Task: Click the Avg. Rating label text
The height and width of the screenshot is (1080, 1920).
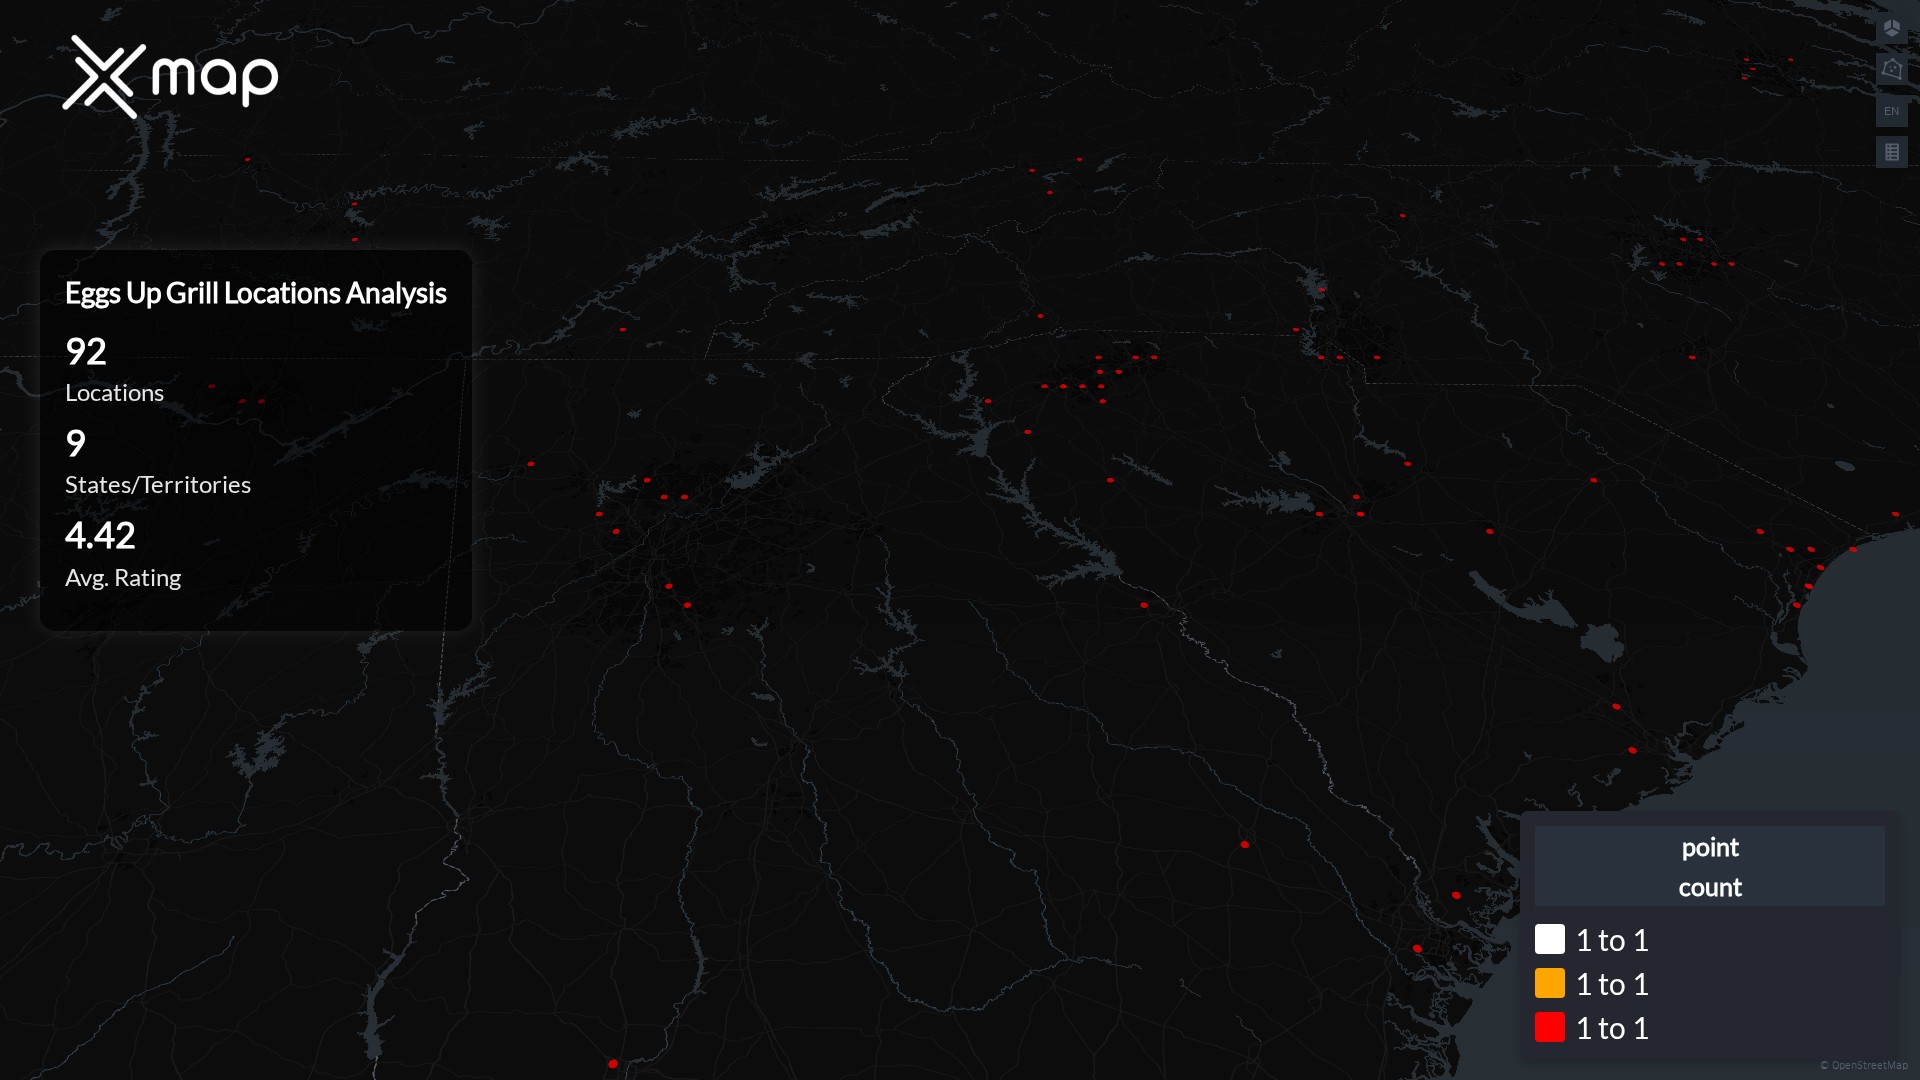Action: click(123, 578)
